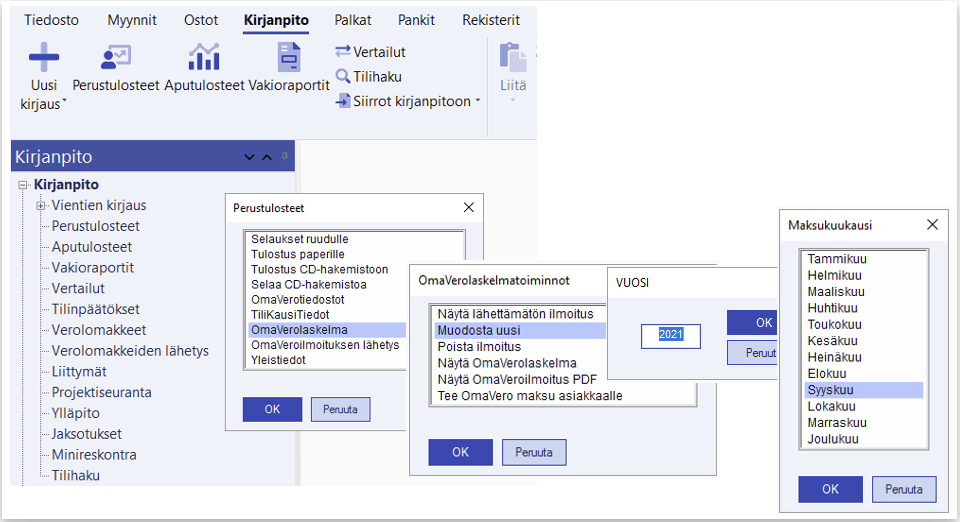Open Vakioraportit document icon
Viewport: 960px width, 522px height.
pos(289,58)
